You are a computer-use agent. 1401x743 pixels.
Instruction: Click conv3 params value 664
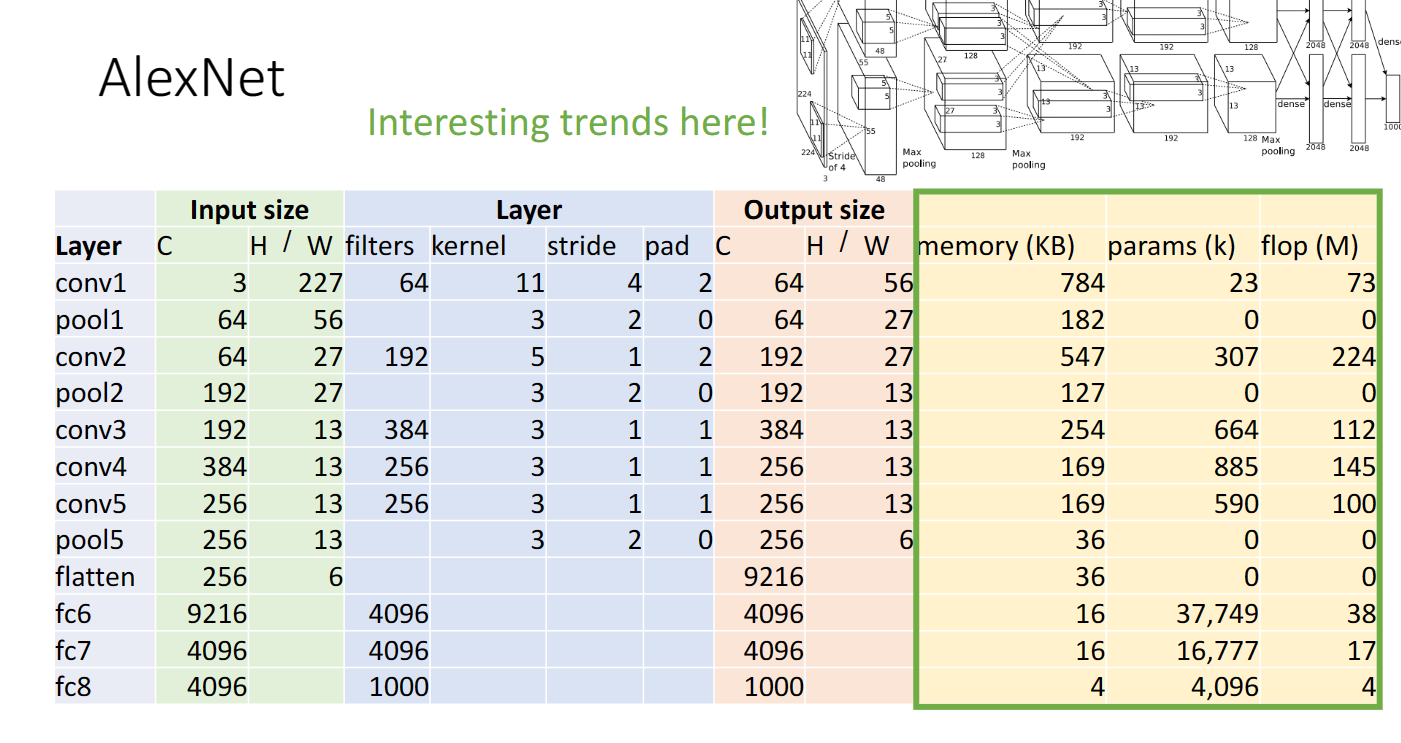(1236, 430)
